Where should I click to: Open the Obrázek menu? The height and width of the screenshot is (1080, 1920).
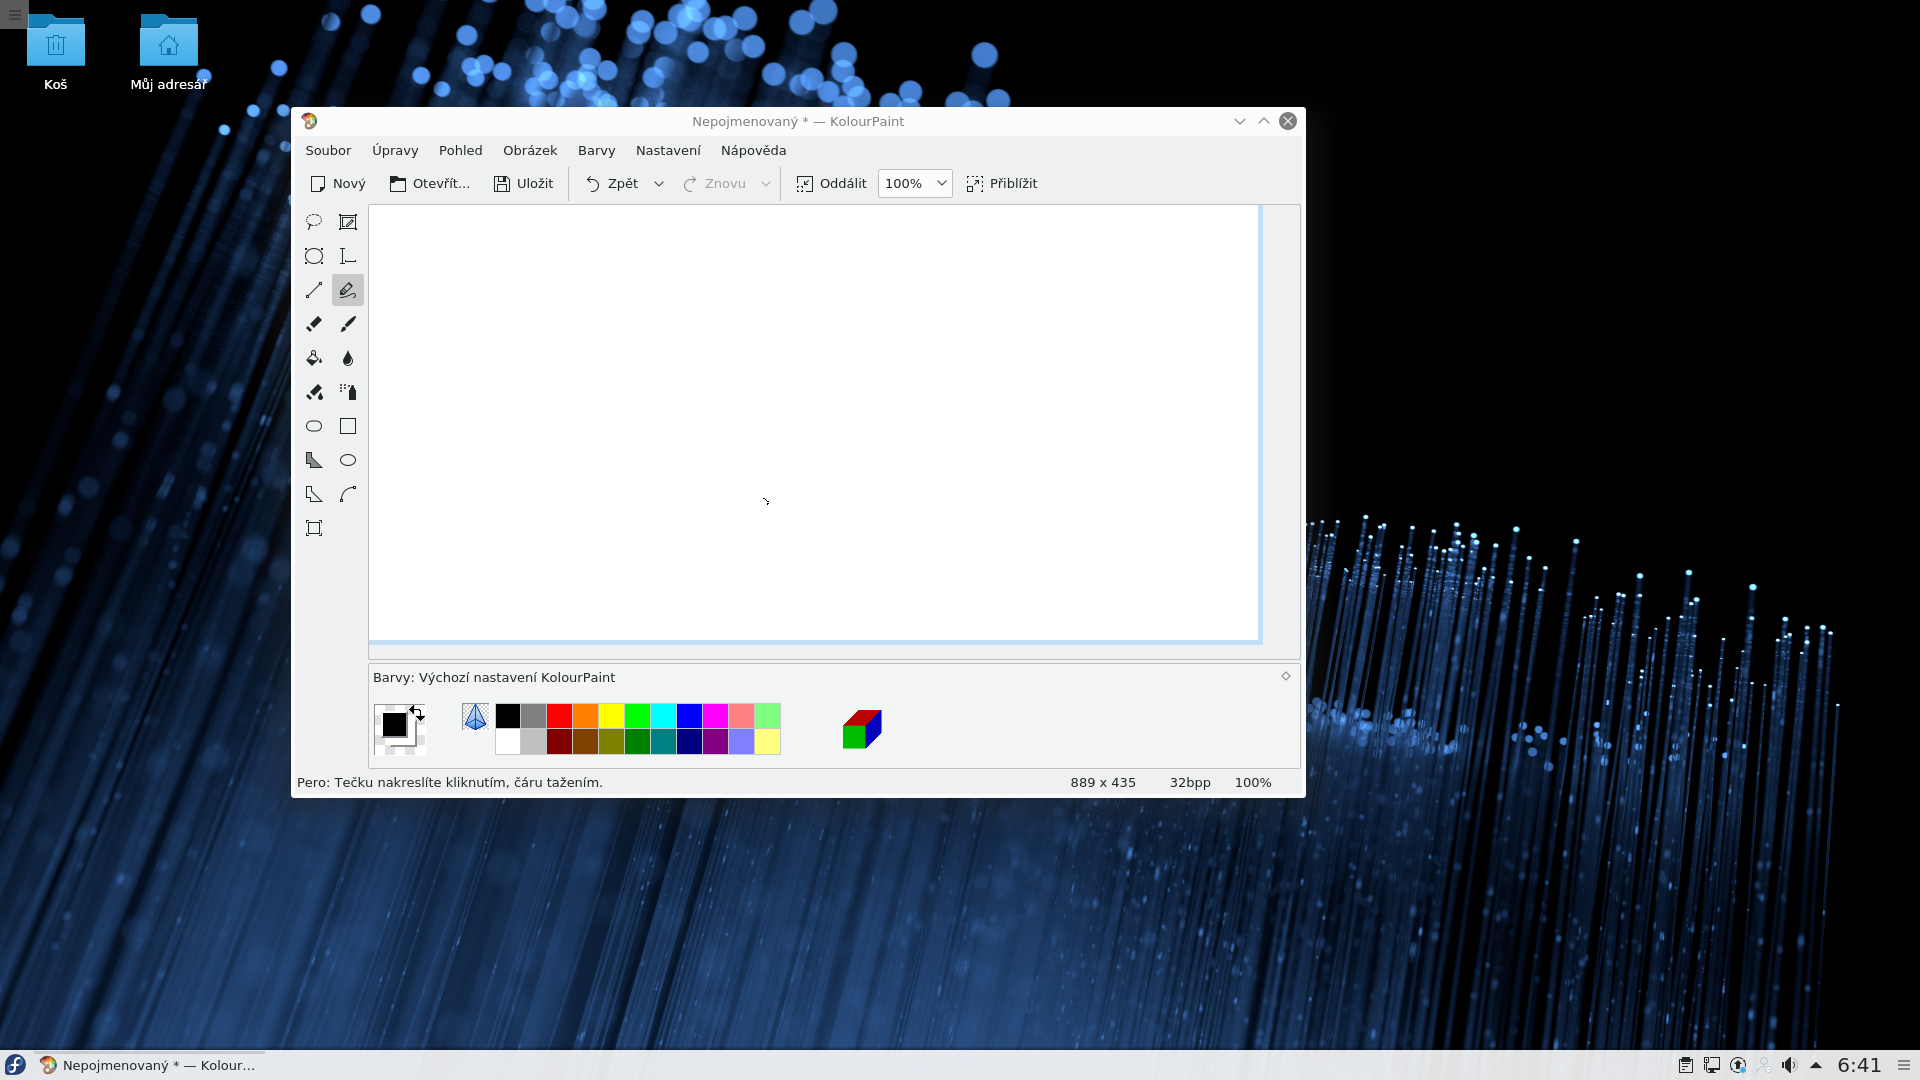pos(530,150)
